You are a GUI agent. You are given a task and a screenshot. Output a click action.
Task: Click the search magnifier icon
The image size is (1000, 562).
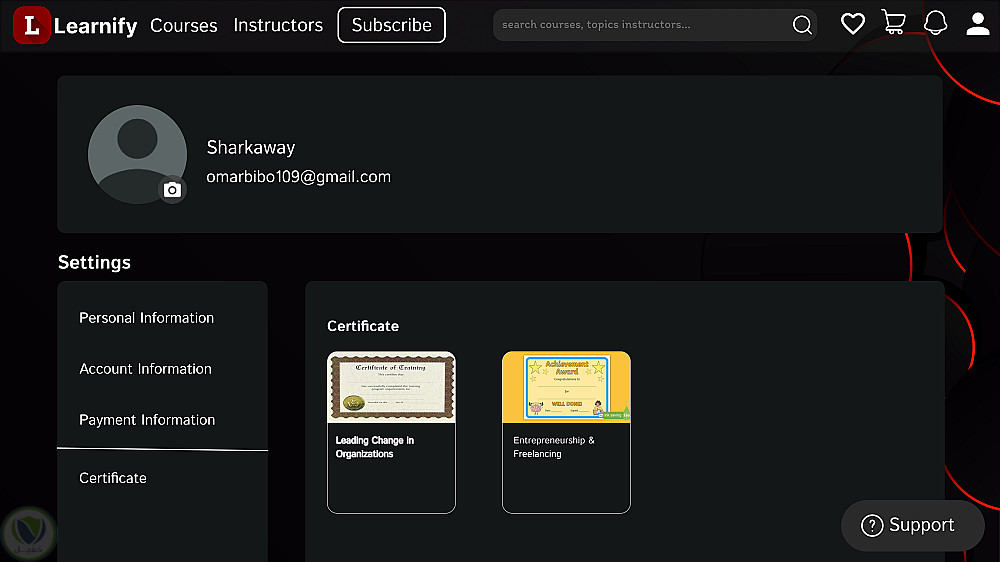tap(802, 25)
